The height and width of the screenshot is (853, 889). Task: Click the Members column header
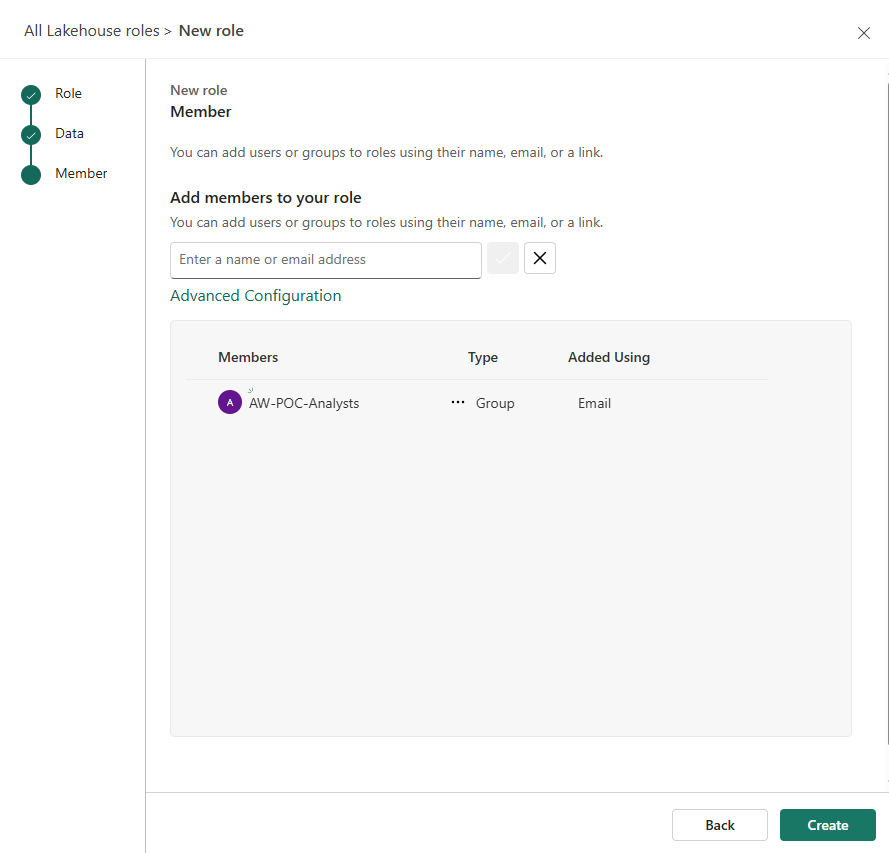click(248, 357)
